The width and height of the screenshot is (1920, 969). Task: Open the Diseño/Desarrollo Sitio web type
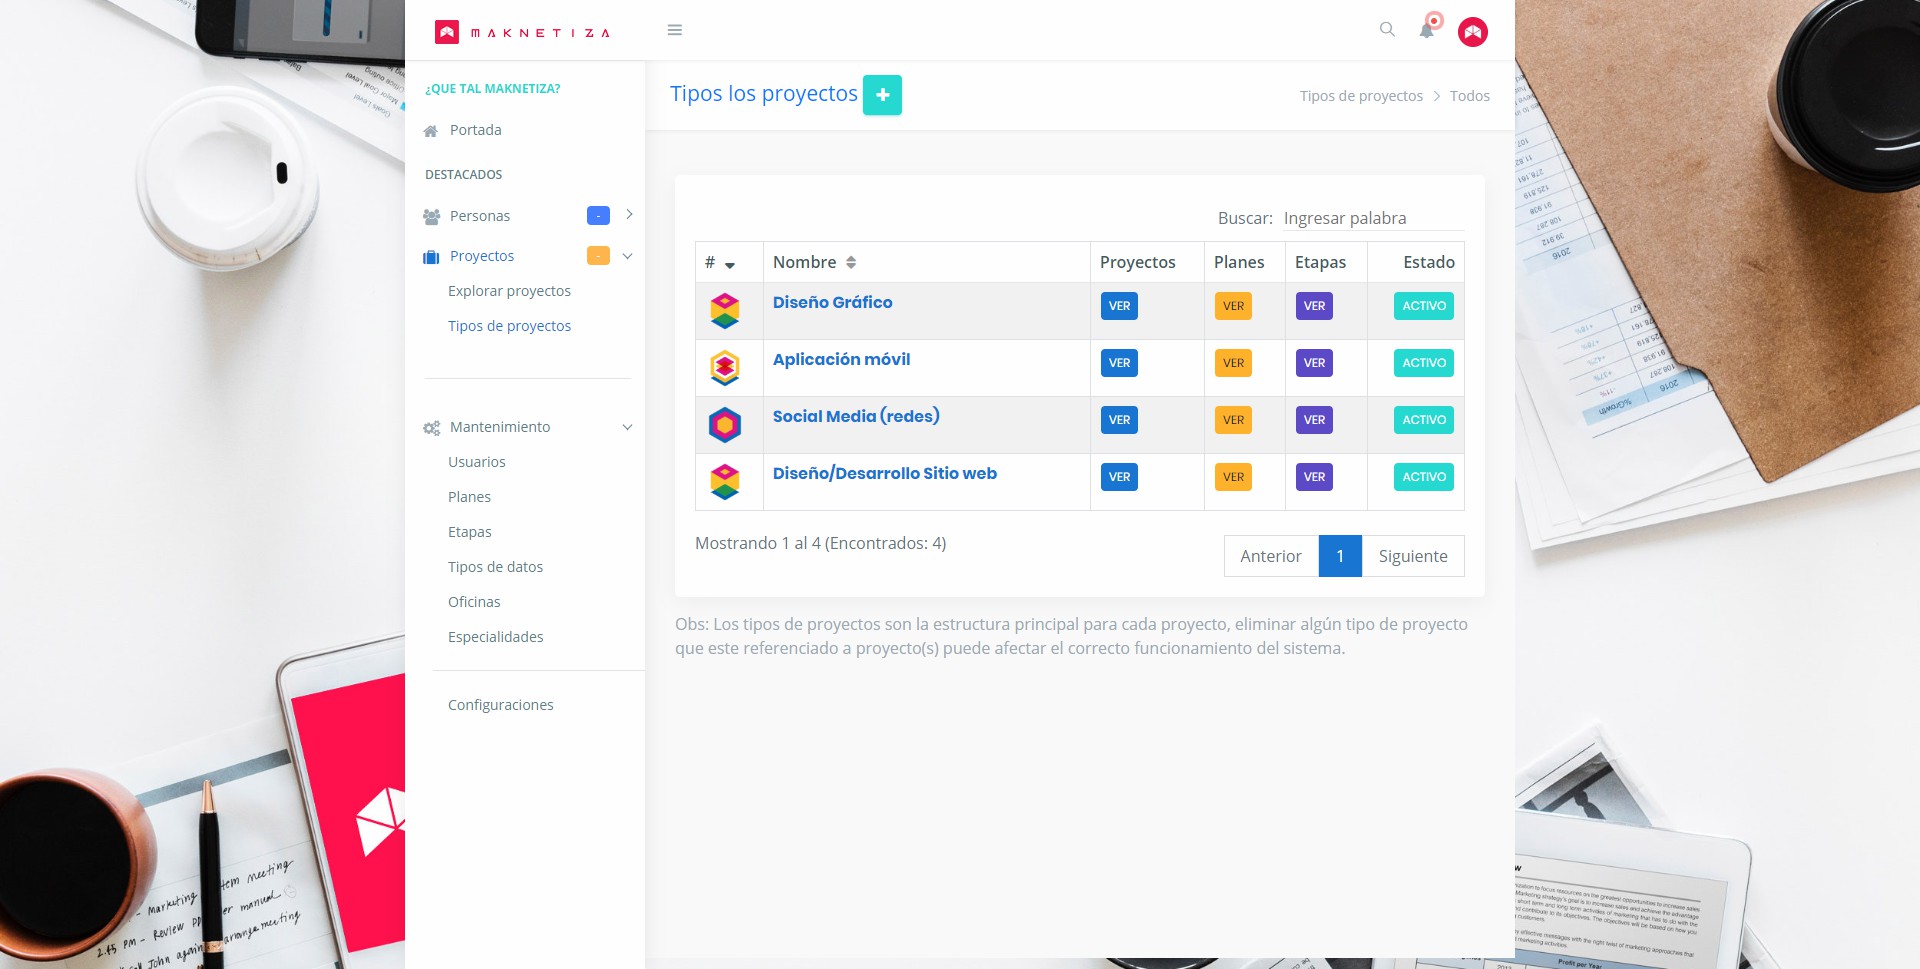click(884, 473)
